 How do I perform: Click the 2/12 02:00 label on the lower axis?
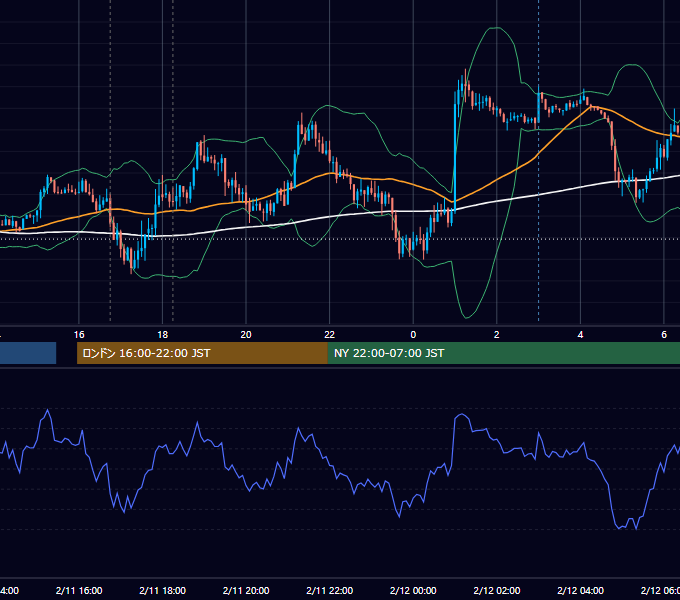pos(497,590)
